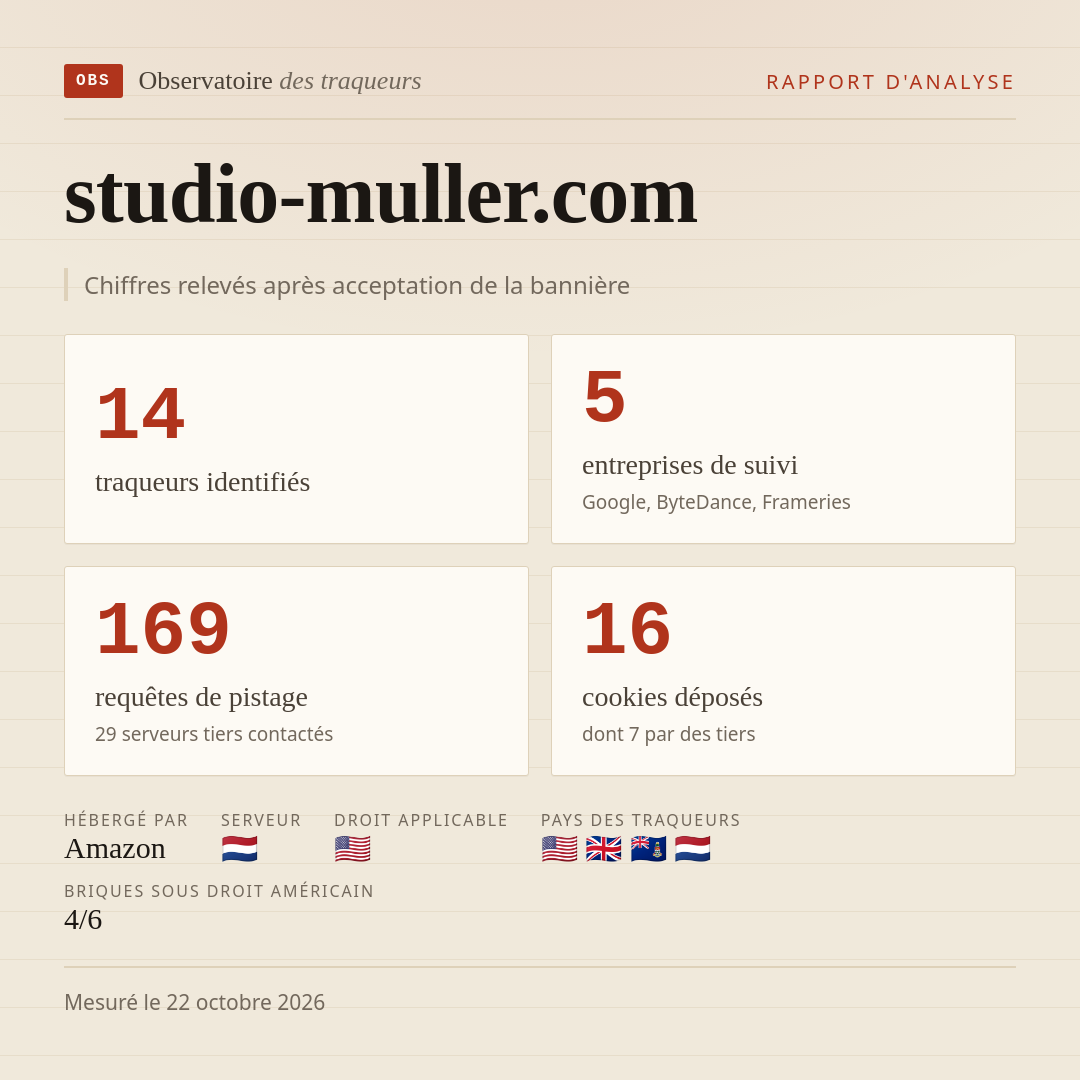Click the Hébergé par label

(126, 820)
